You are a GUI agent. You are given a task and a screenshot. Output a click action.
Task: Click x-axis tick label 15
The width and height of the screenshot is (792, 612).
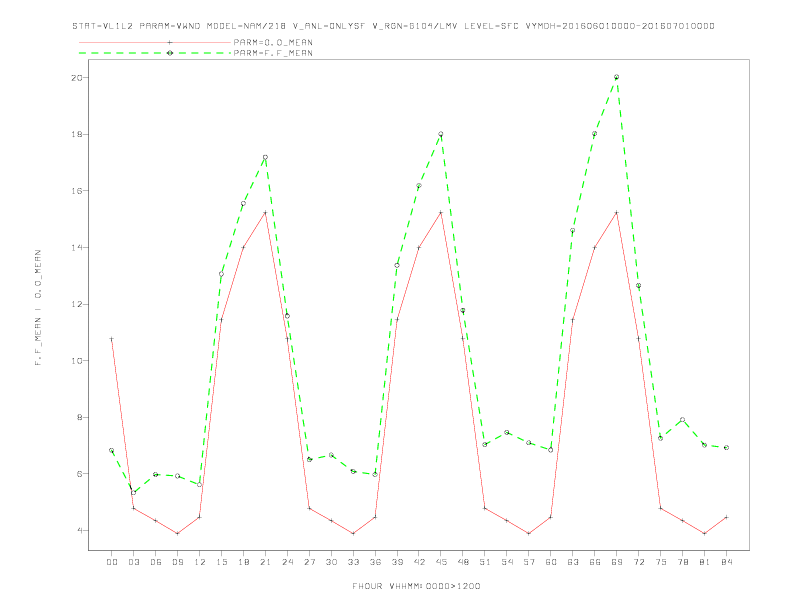tap(221, 562)
